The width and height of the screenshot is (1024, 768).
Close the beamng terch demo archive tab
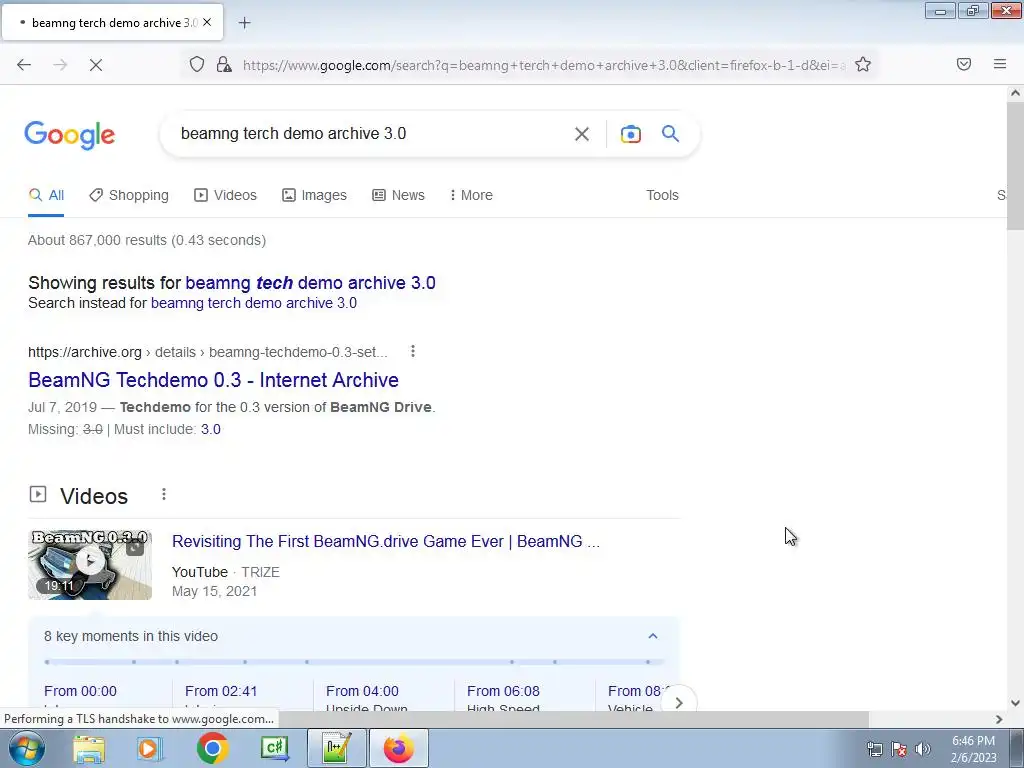(207, 22)
